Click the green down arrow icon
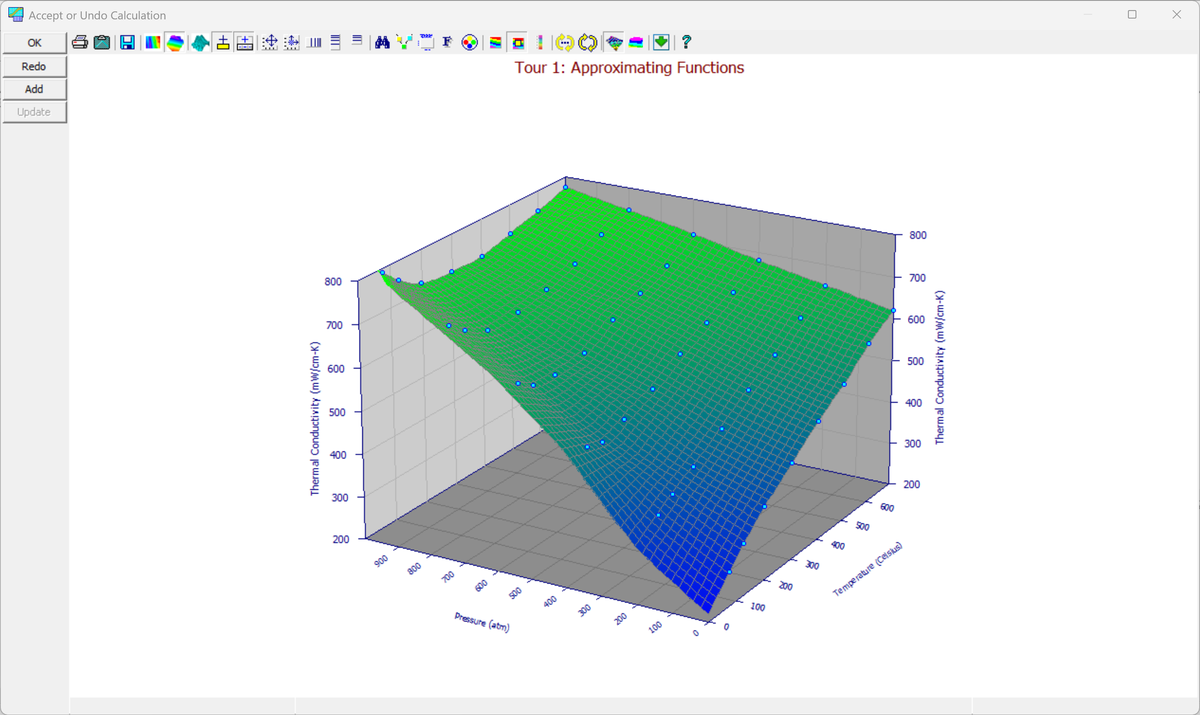The width and height of the screenshot is (1200, 715). tap(661, 42)
